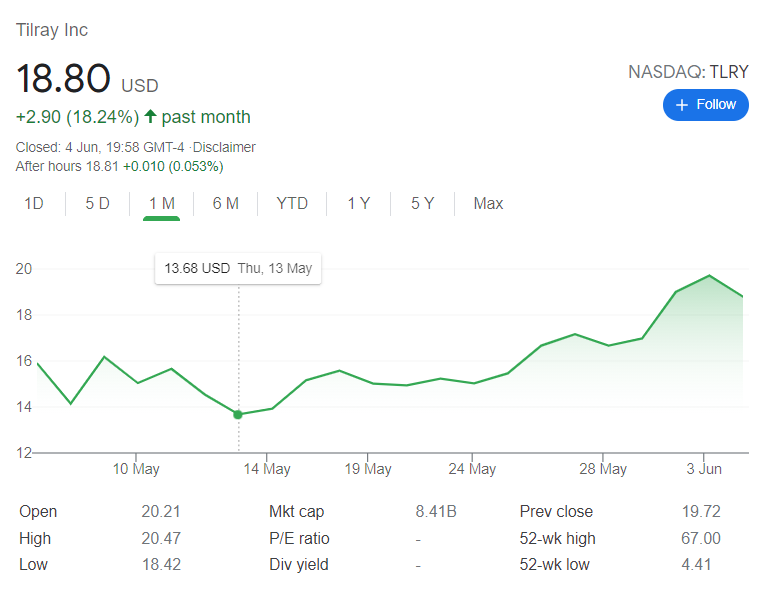Click the 13.68 USD chart tooltip
Image resolution: width=767 pixels, height=594 pixels.
238,268
